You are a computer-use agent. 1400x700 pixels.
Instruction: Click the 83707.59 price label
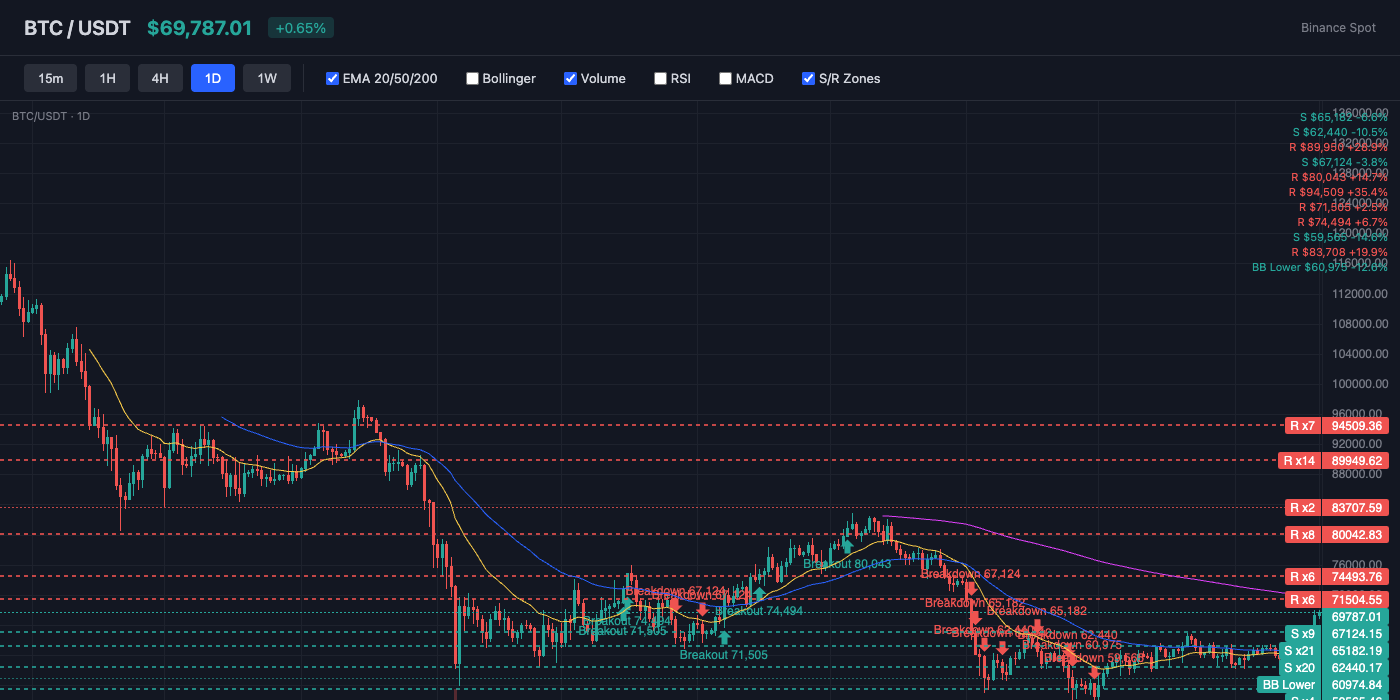1356,507
